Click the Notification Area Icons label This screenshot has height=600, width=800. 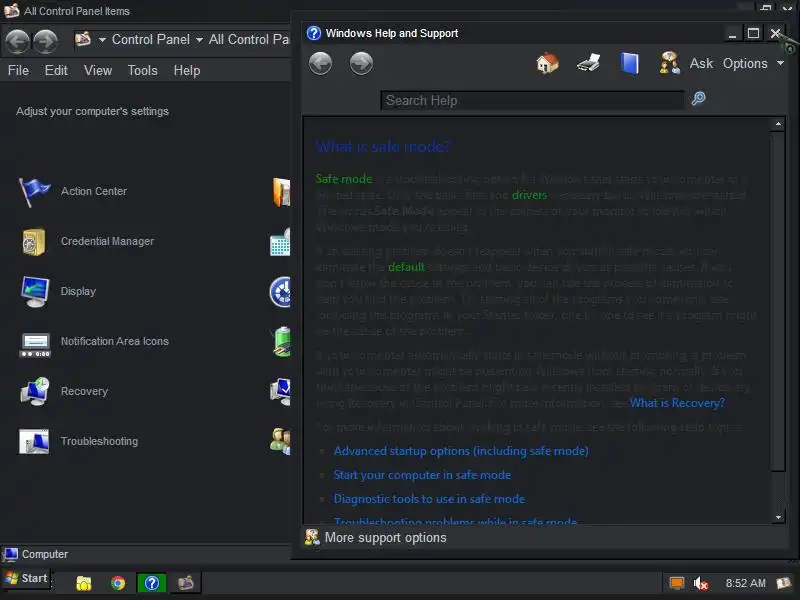115,341
